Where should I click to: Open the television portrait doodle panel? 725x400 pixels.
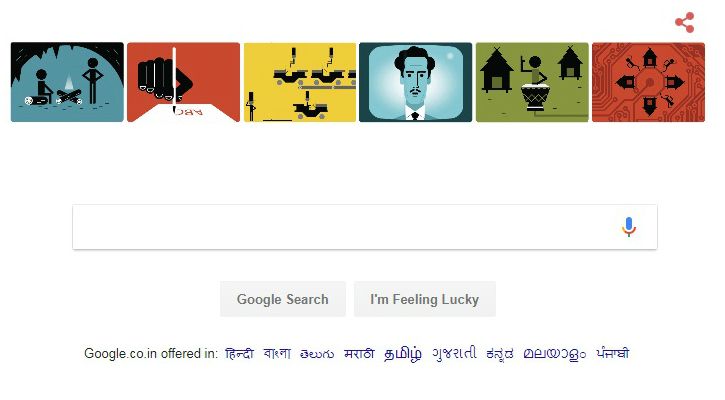tap(416, 82)
